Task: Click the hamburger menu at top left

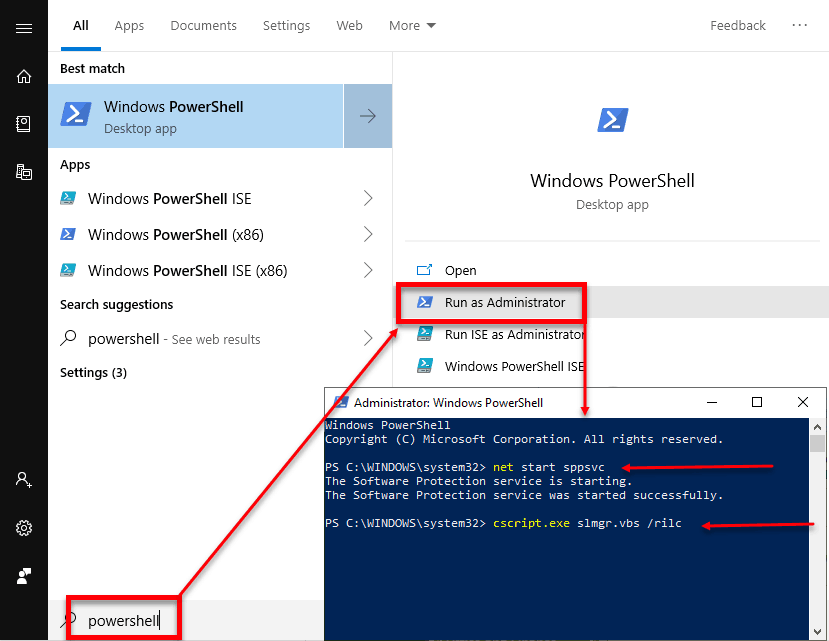Action: (x=24, y=27)
